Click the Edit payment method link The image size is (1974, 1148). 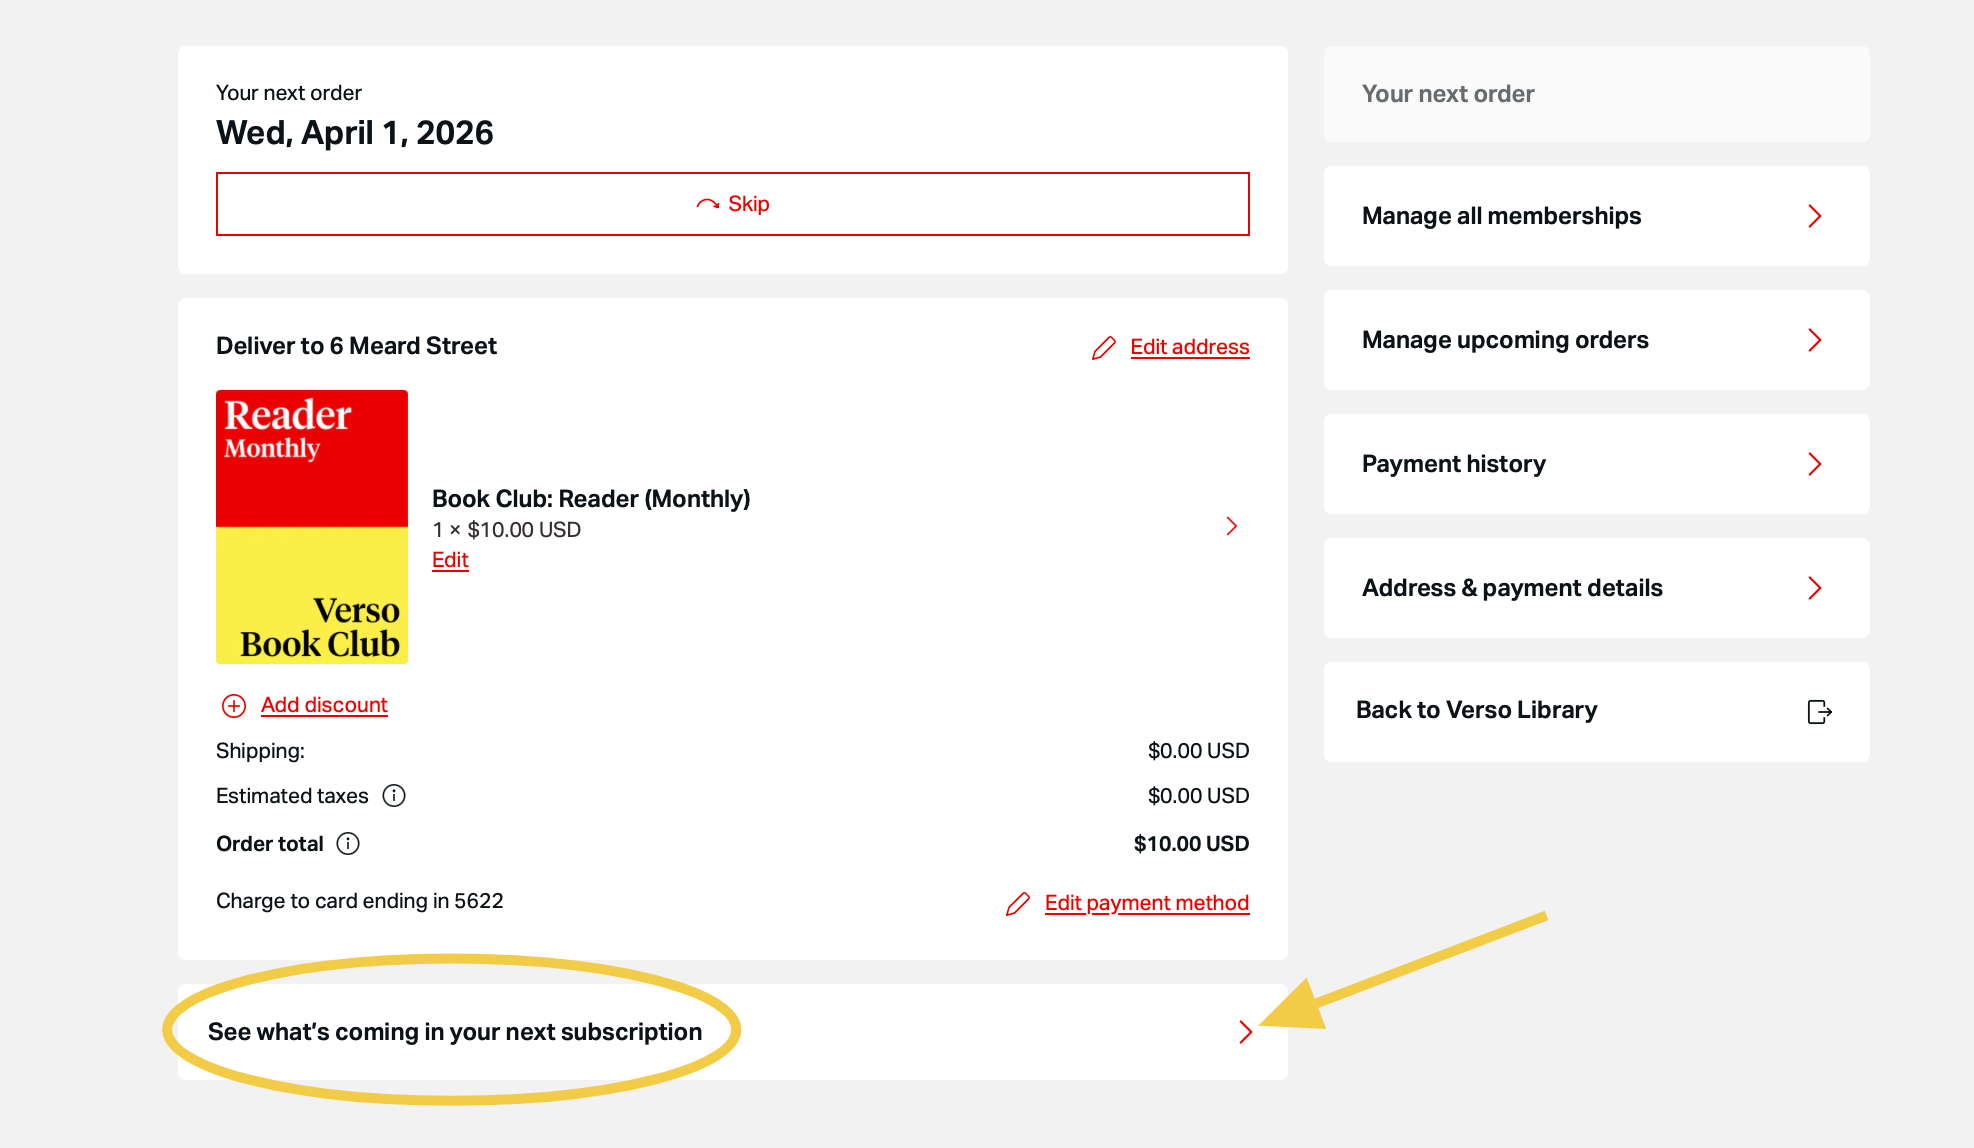[1146, 903]
